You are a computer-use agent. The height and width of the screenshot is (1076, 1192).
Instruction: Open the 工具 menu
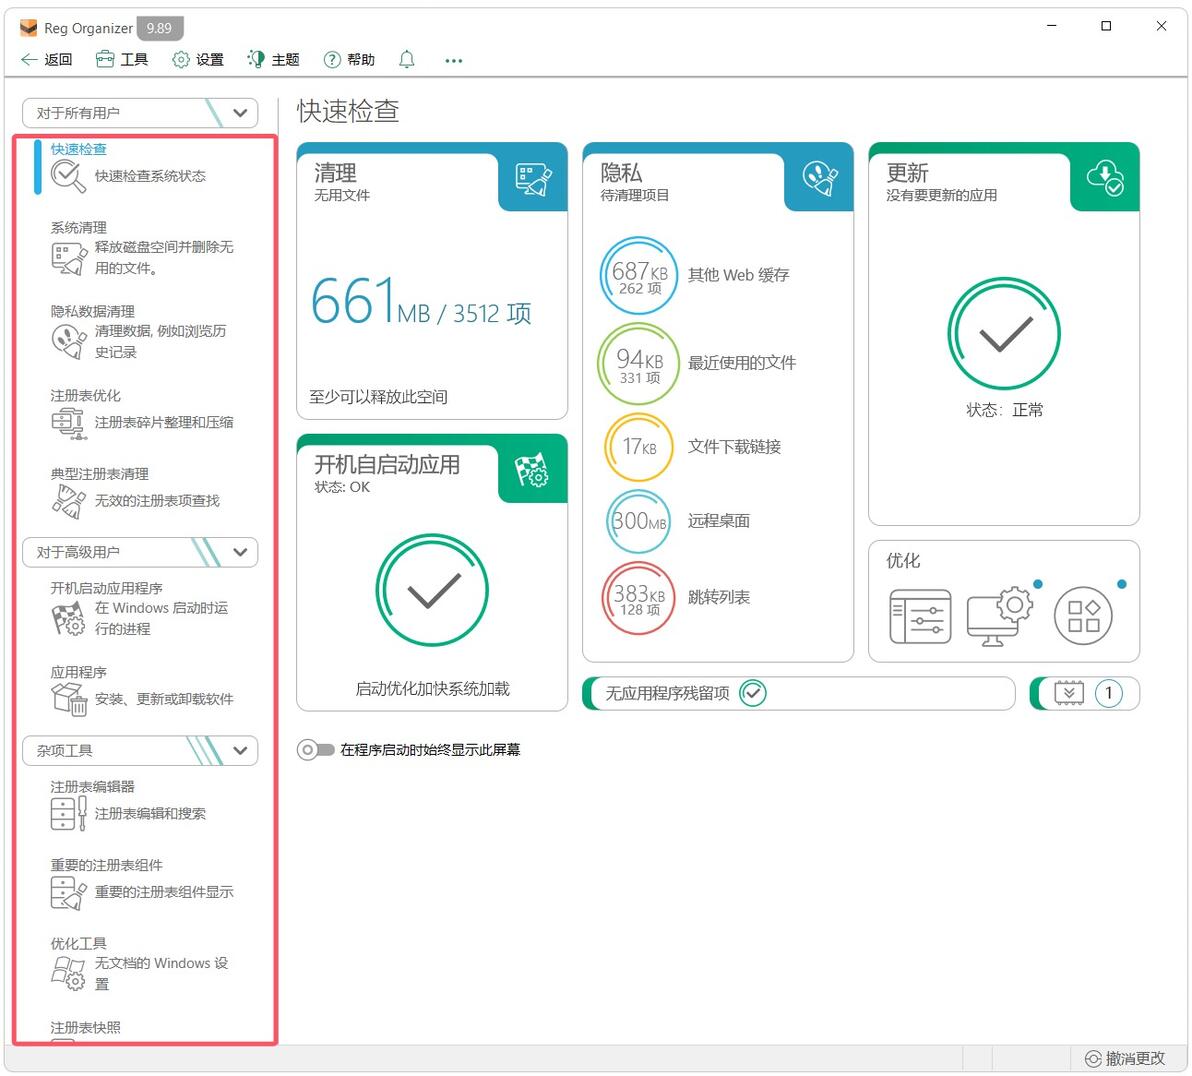122,59
